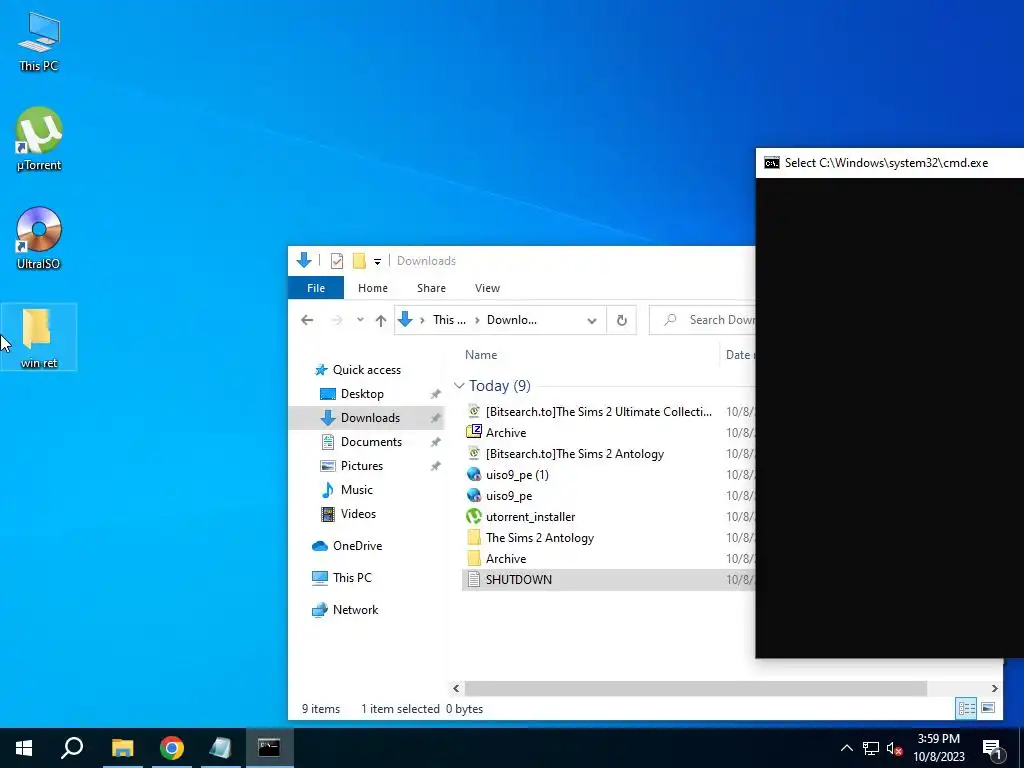Image resolution: width=1024 pixels, height=768 pixels.
Task: Switch to Details view icon
Action: [x=967, y=708]
